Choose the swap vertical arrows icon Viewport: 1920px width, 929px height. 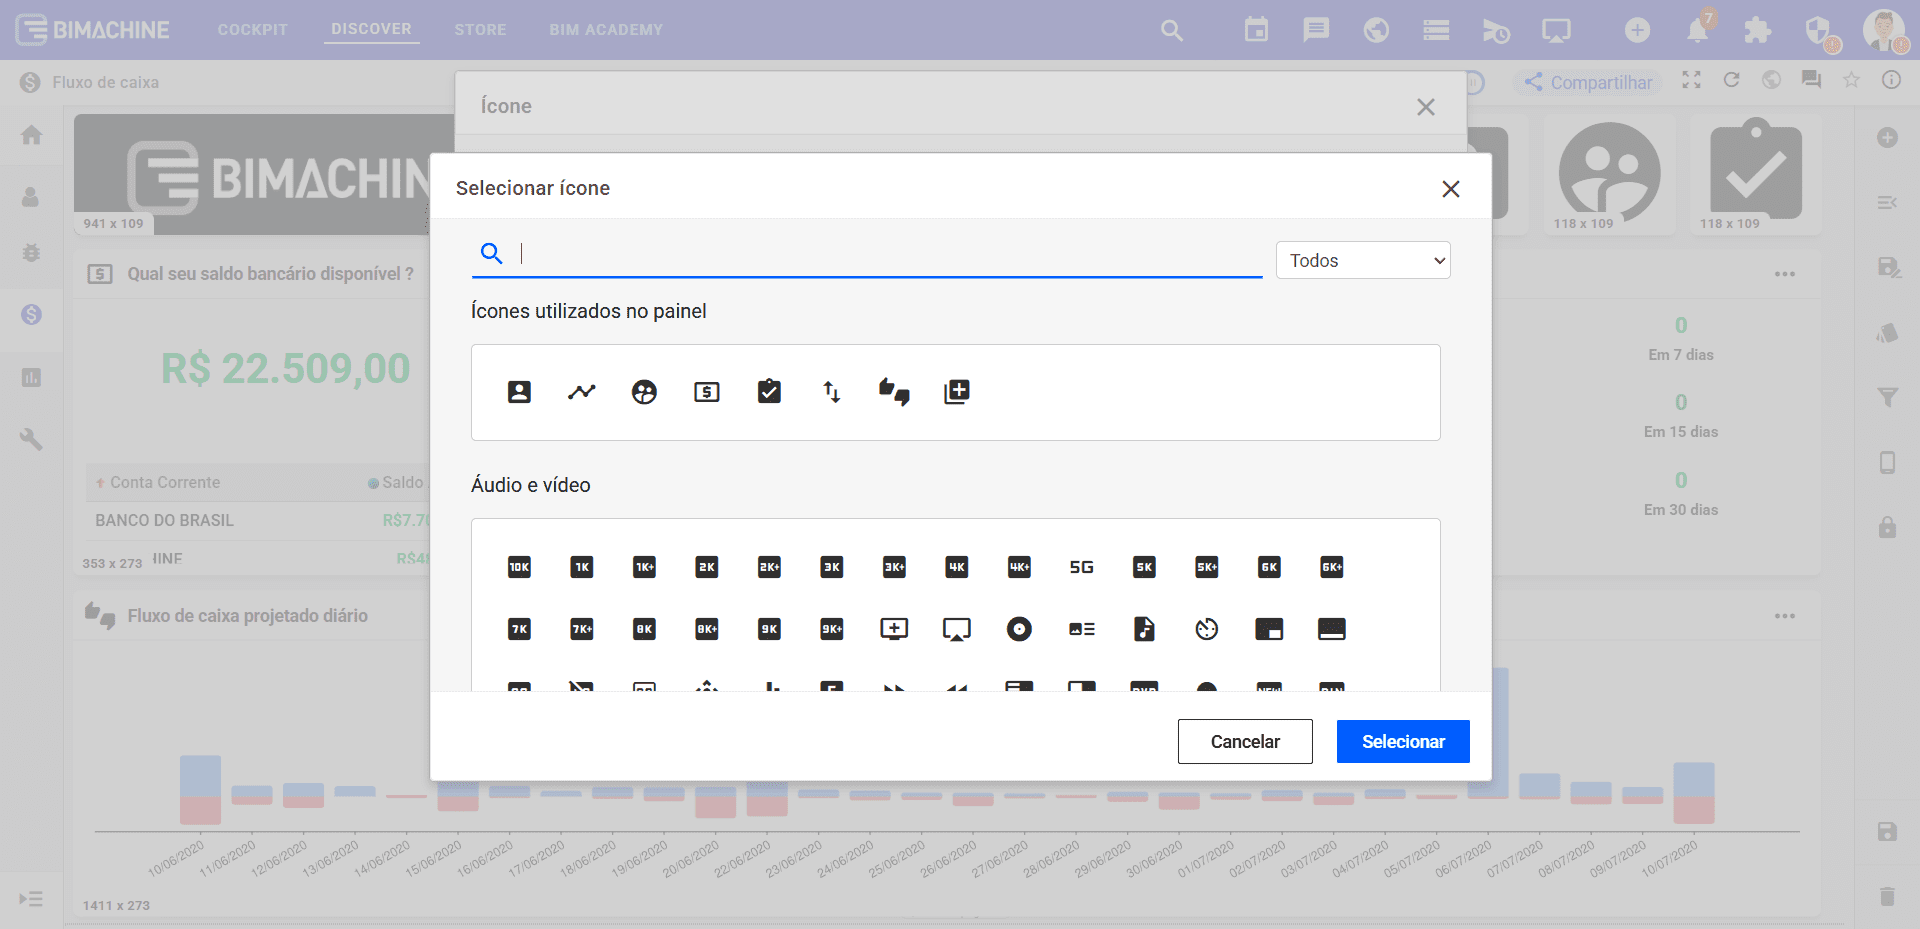coord(831,392)
